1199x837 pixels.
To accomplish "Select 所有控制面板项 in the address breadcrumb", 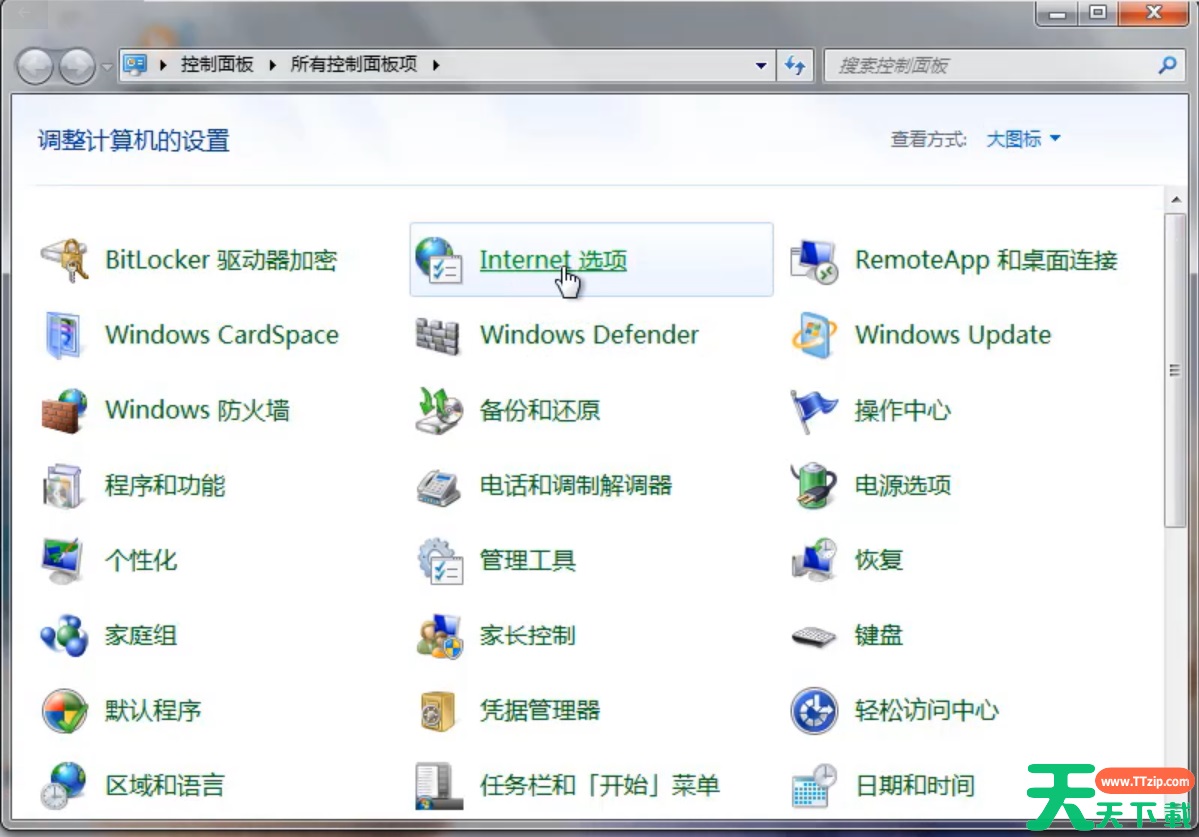I will click(x=353, y=65).
